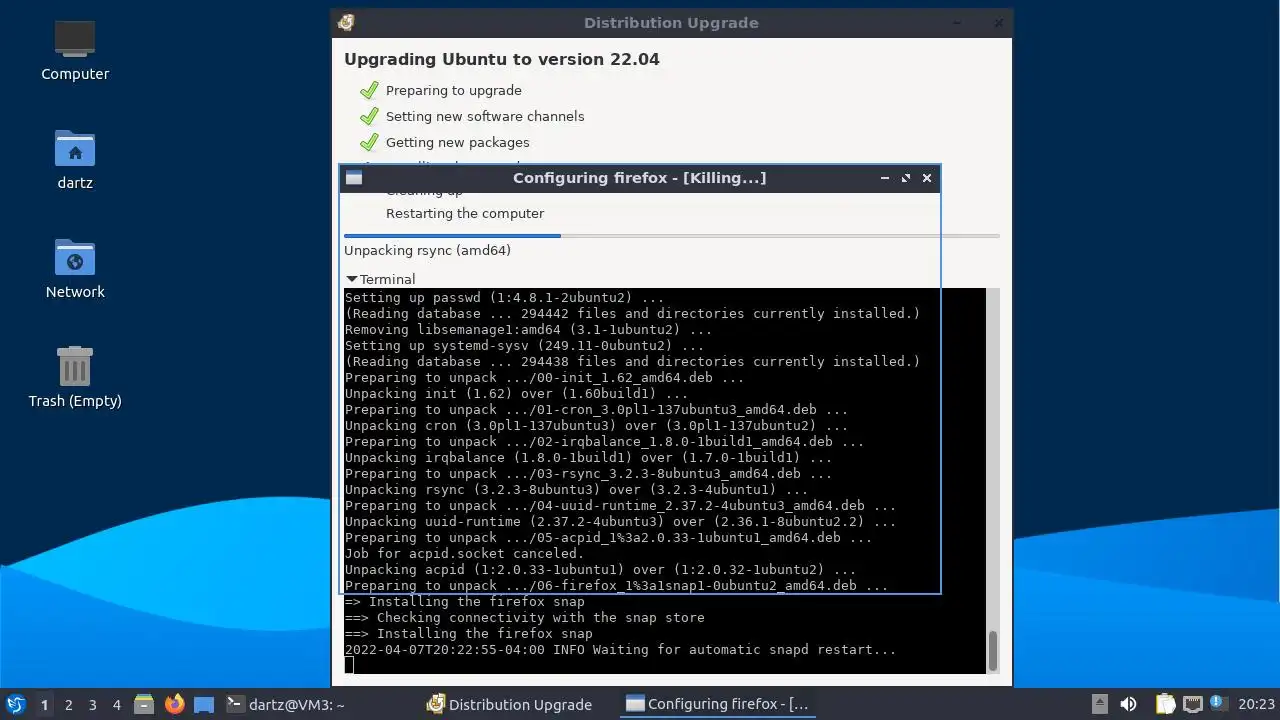This screenshot has width=1280, height=720.
Task: Maximize the Configuring firefox window
Action: tap(906, 178)
